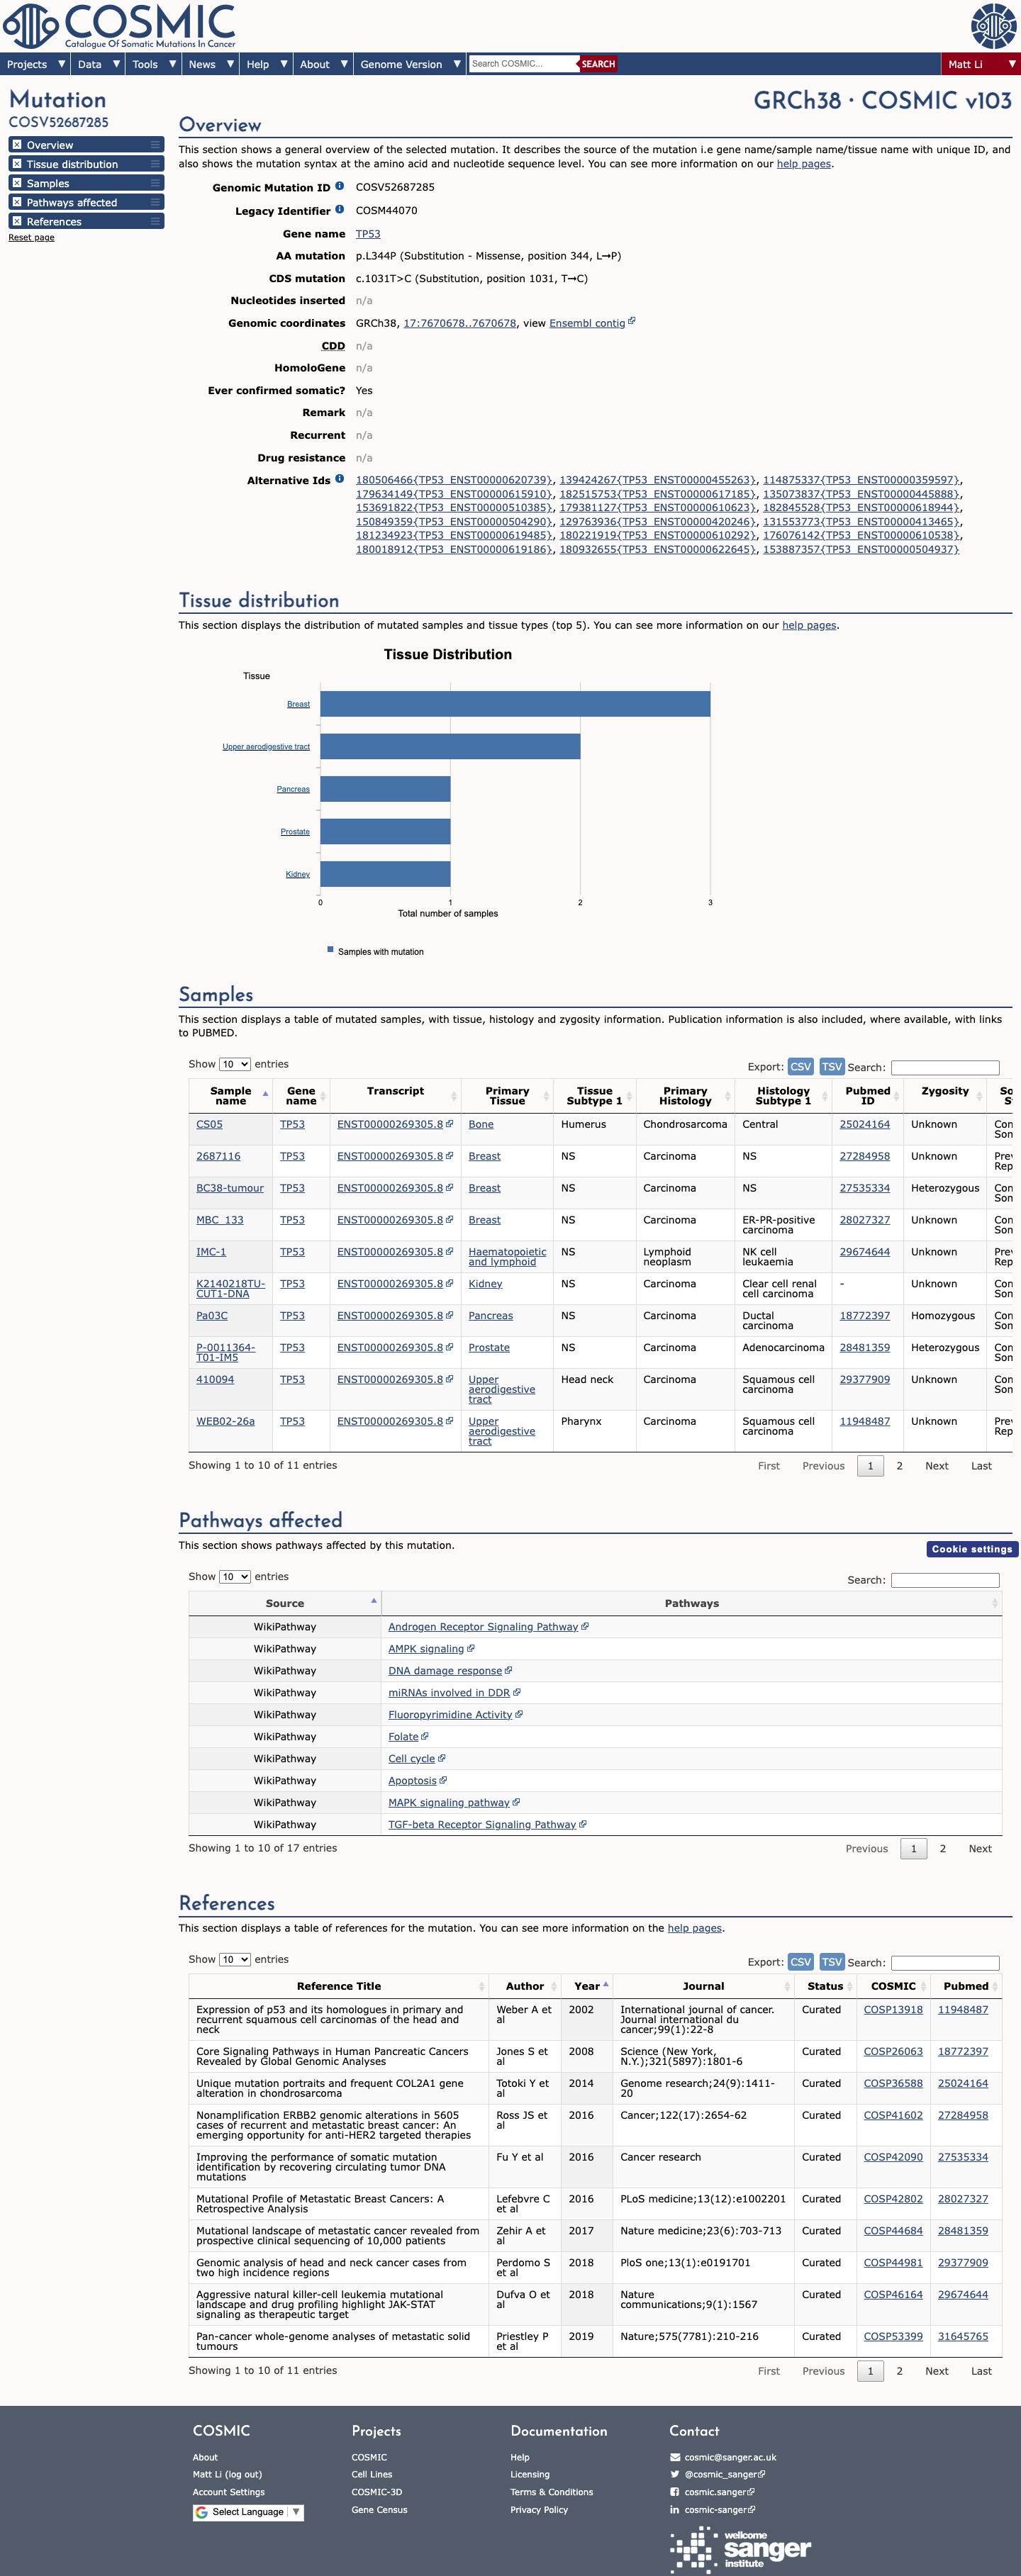The height and width of the screenshot is (2576, 1021).
Task: Toggle the Overview section checkbox in the sidebar
Action: 17,145
